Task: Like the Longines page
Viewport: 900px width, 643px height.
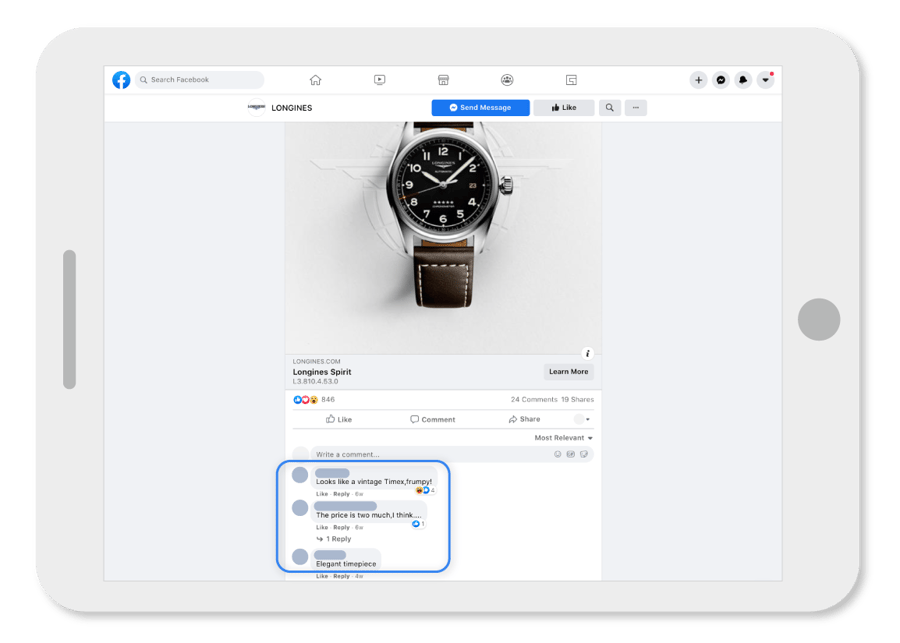Action: [x=564, y=107]
